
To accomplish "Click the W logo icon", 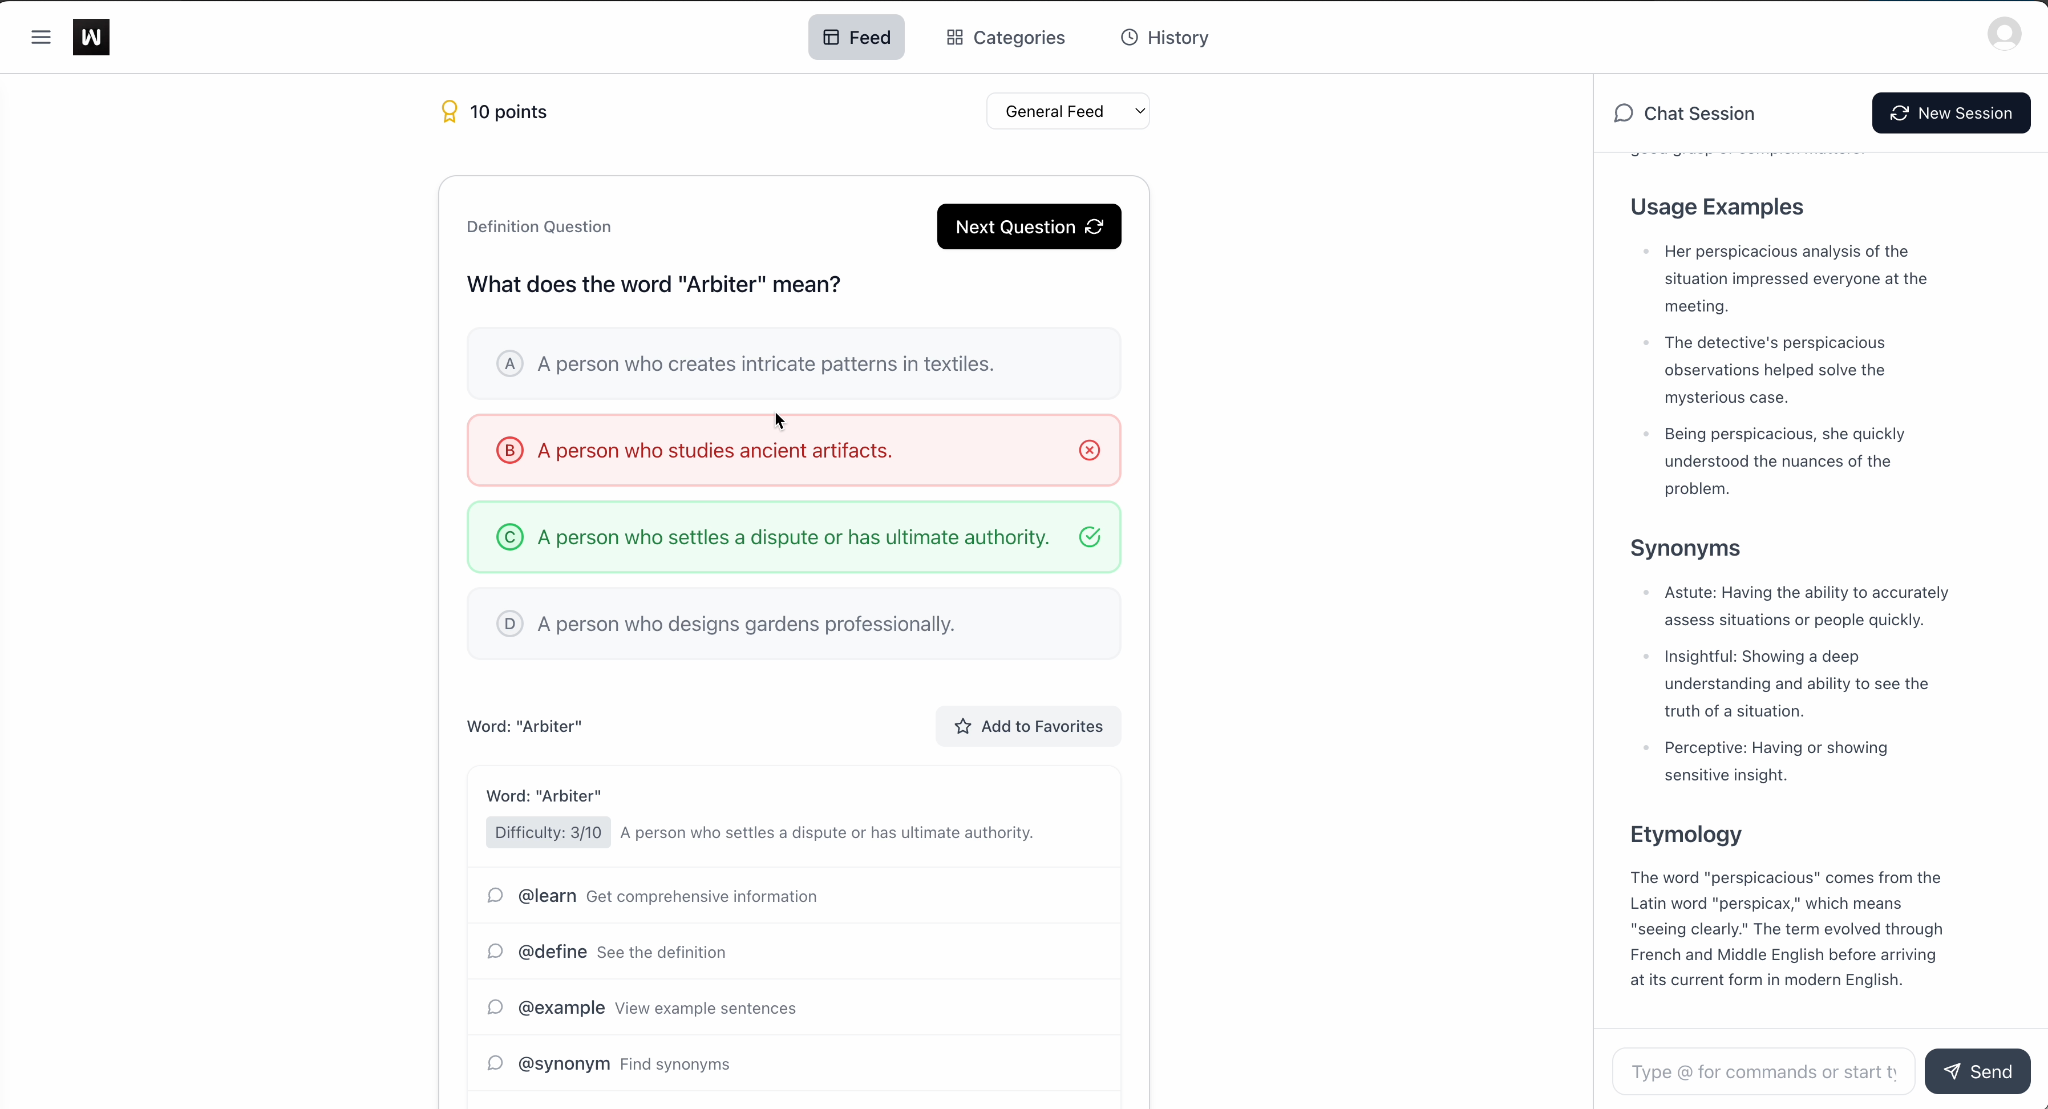I will pyautogui.click(x=91, y=37).
